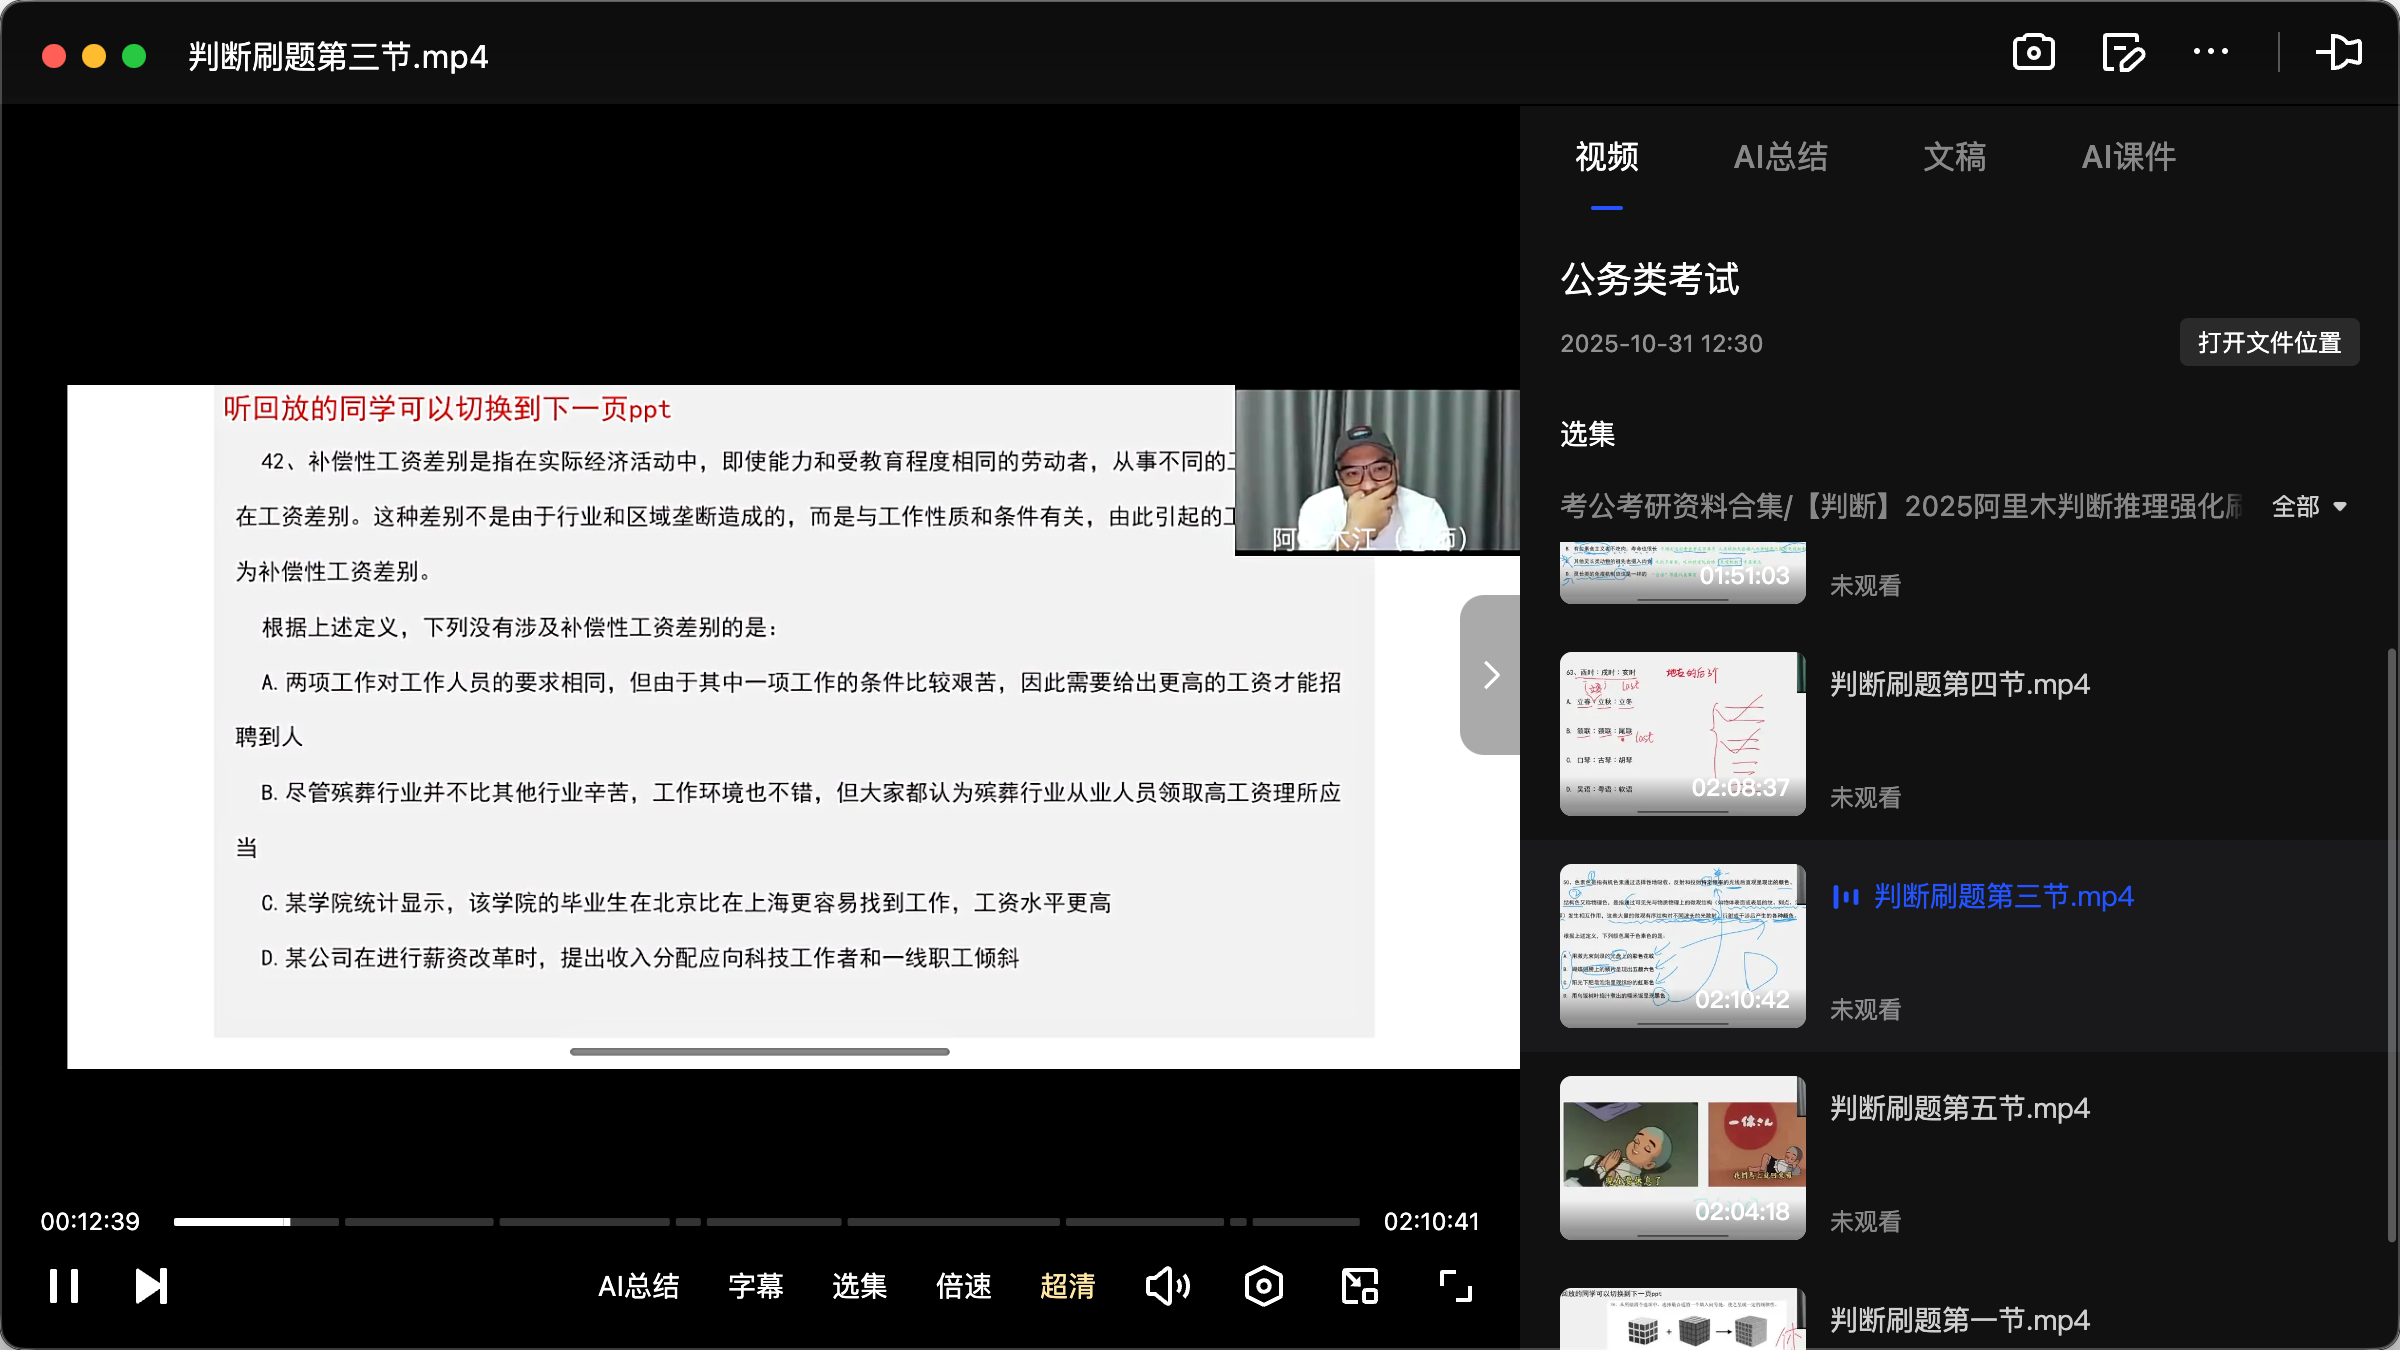Image resolution: width=2400 pixels, height=1350 pixels.
Task: Open the more options ellipsis icon
Action: [2210, 53]
